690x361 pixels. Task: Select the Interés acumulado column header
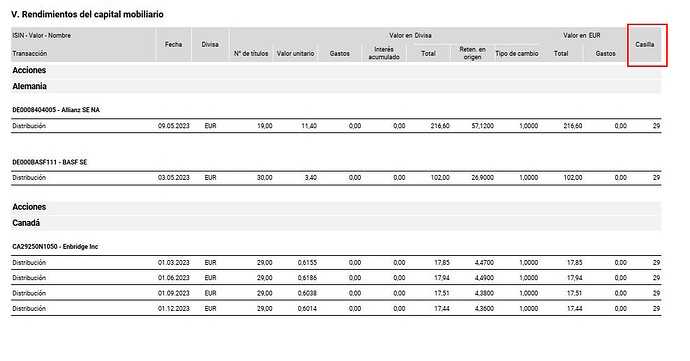point(384,53)
